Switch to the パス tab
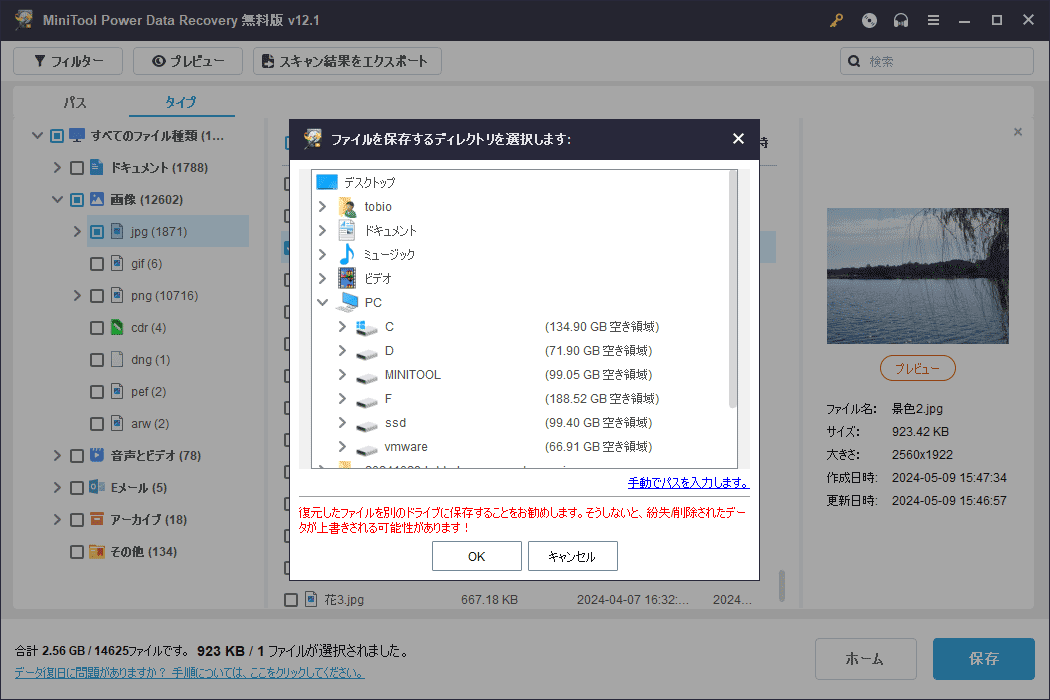The image size is (1050, 700). (75, 102)
